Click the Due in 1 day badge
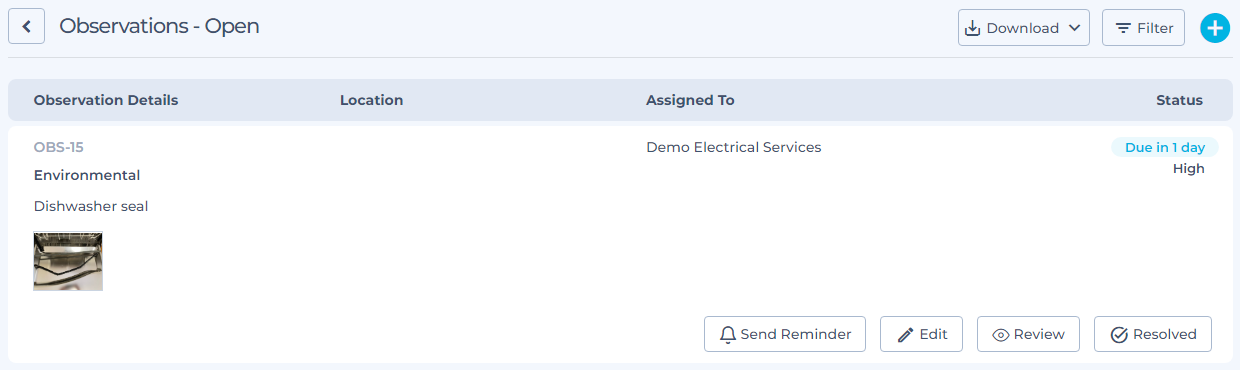This screenshot has width=1240, height=370. [1165, 147]
